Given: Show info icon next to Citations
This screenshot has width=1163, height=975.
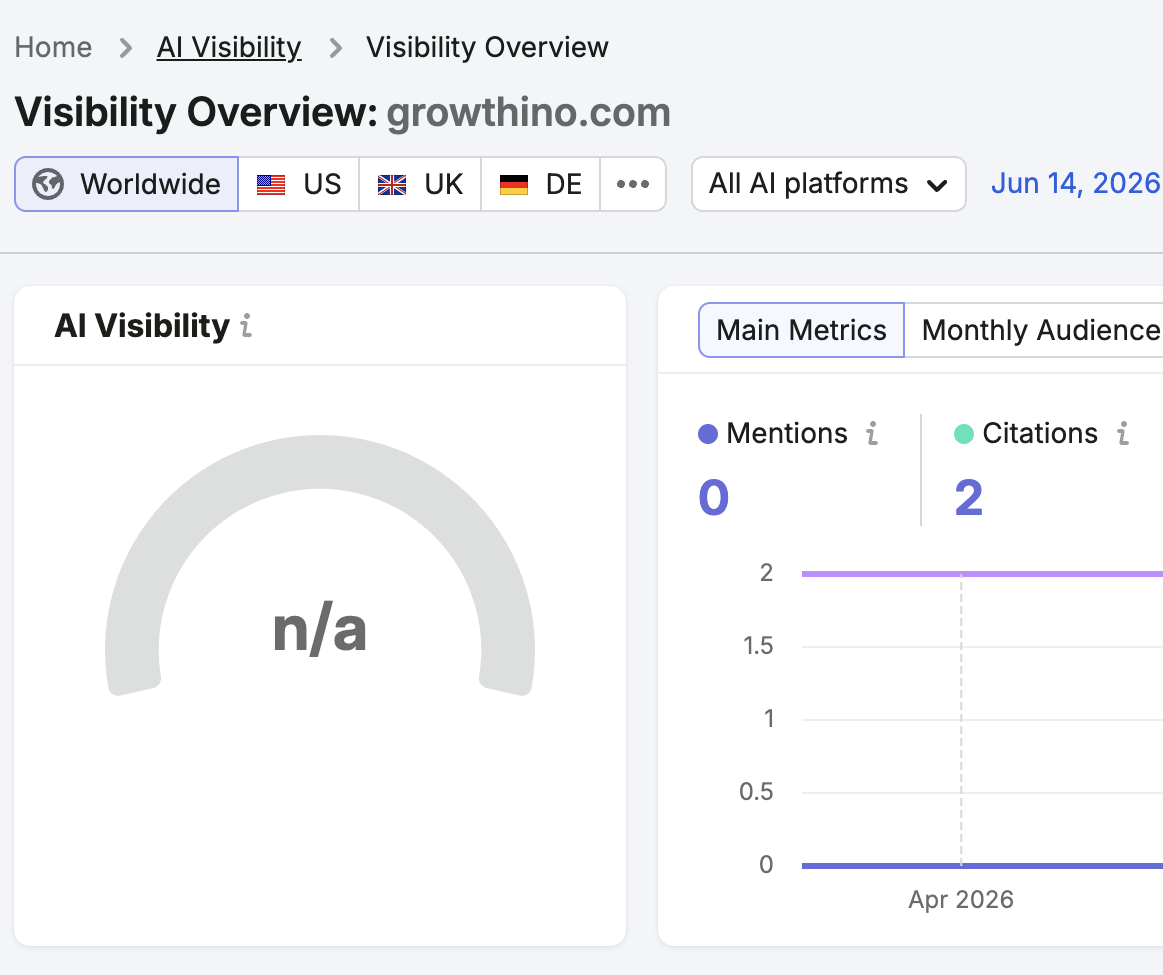Looking at the screenshot, I should pos(1123,433).
